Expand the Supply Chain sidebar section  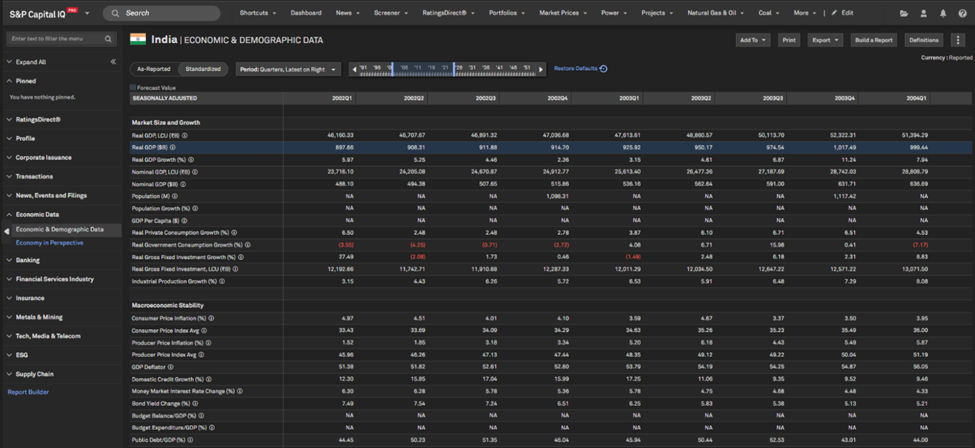pyautogui.click(x=30, y=374)
